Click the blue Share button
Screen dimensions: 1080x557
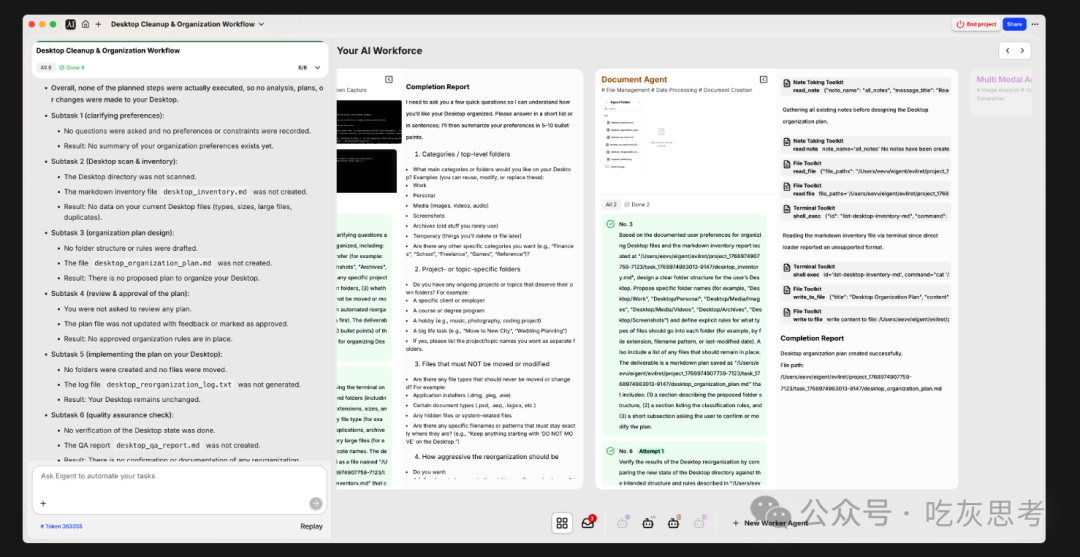click(x=1014, y=24)
